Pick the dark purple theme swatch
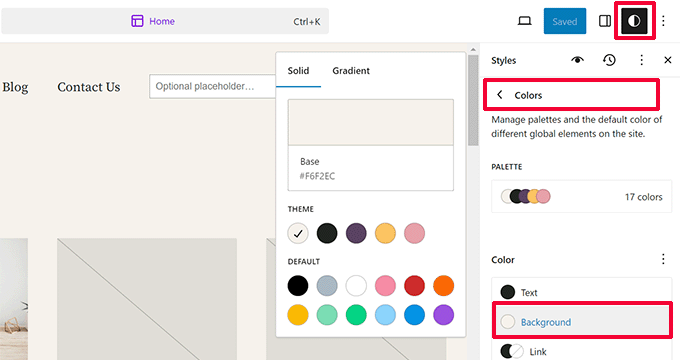Image resolution: width=680 pixels, height=360 pixels. (x=356, y=233)
